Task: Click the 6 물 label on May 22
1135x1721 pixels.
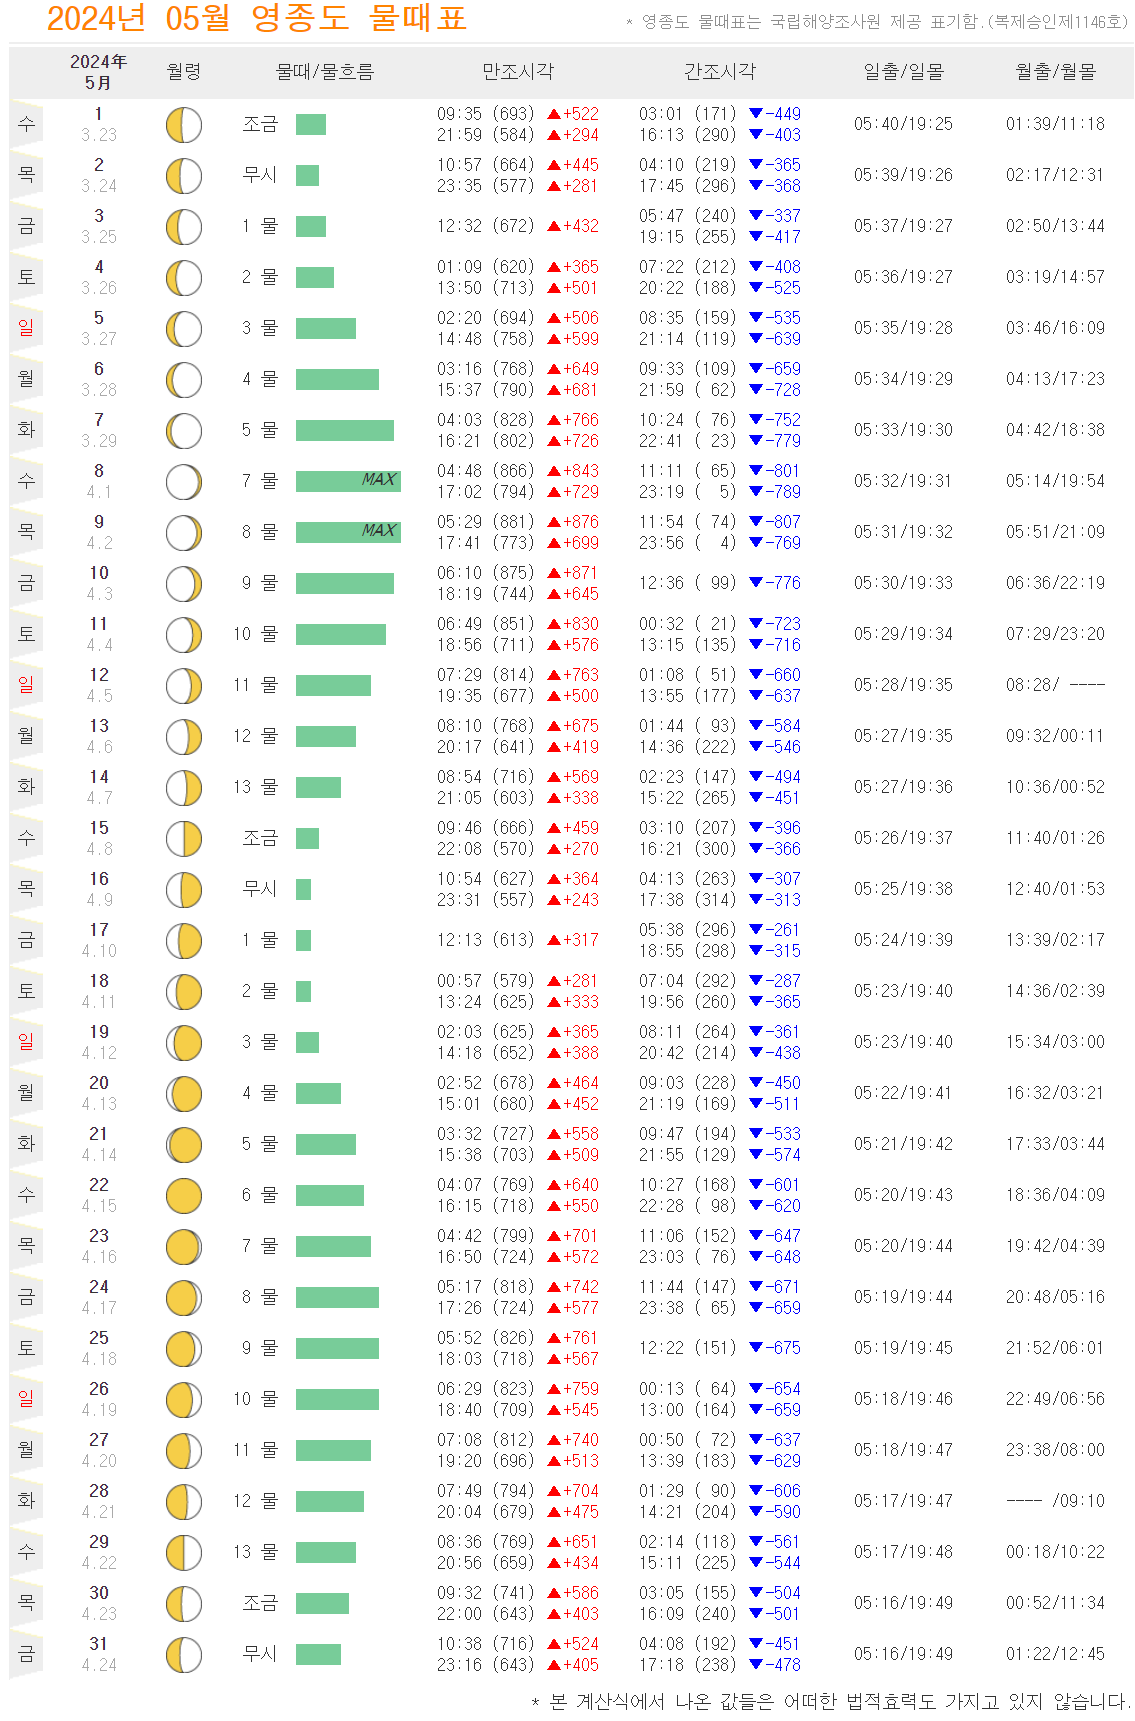Action: point(260,1195)
